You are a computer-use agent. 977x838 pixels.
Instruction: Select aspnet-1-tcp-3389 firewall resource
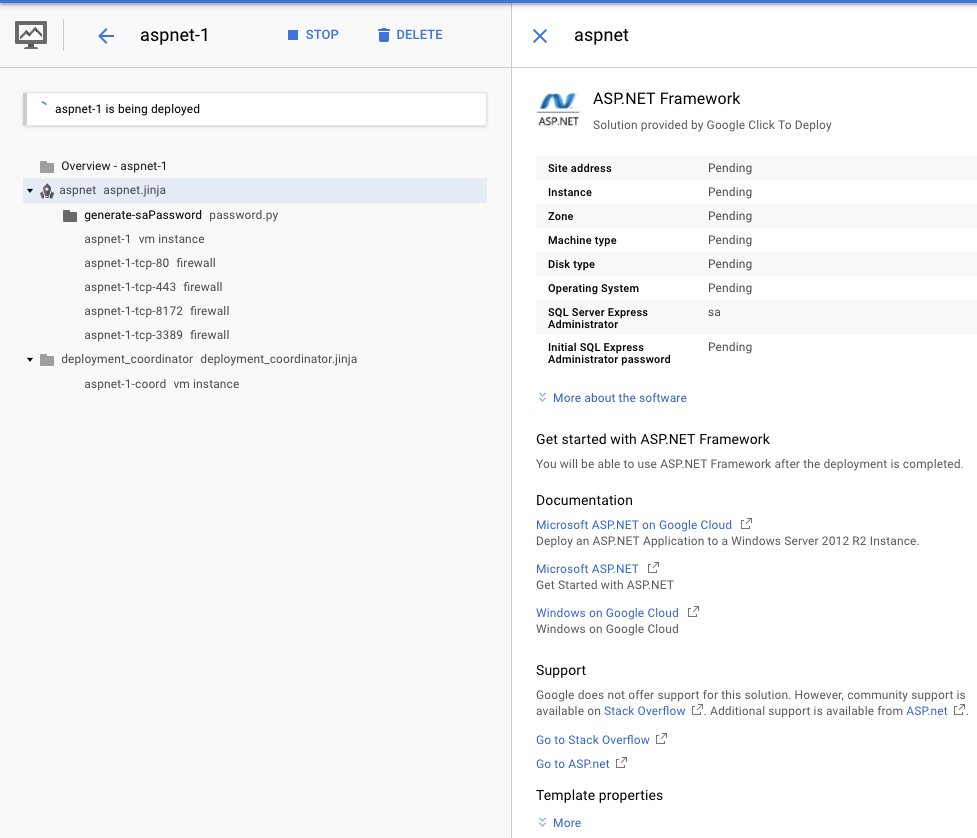[156, 336]
